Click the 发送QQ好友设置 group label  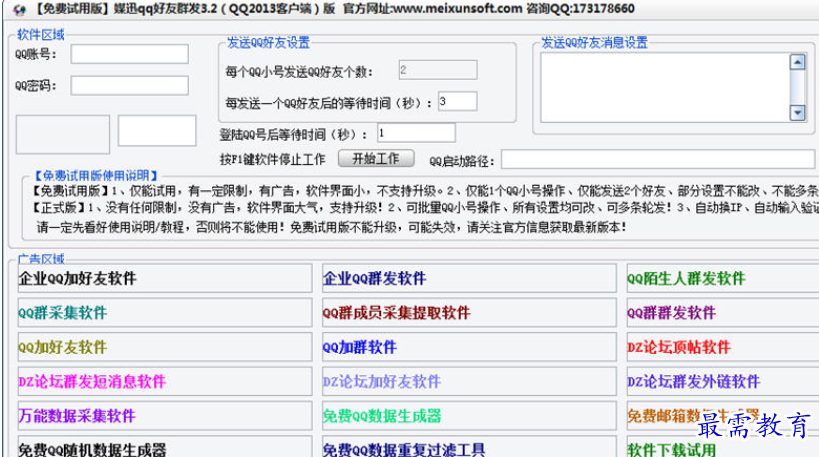click(x=268, y=43)
